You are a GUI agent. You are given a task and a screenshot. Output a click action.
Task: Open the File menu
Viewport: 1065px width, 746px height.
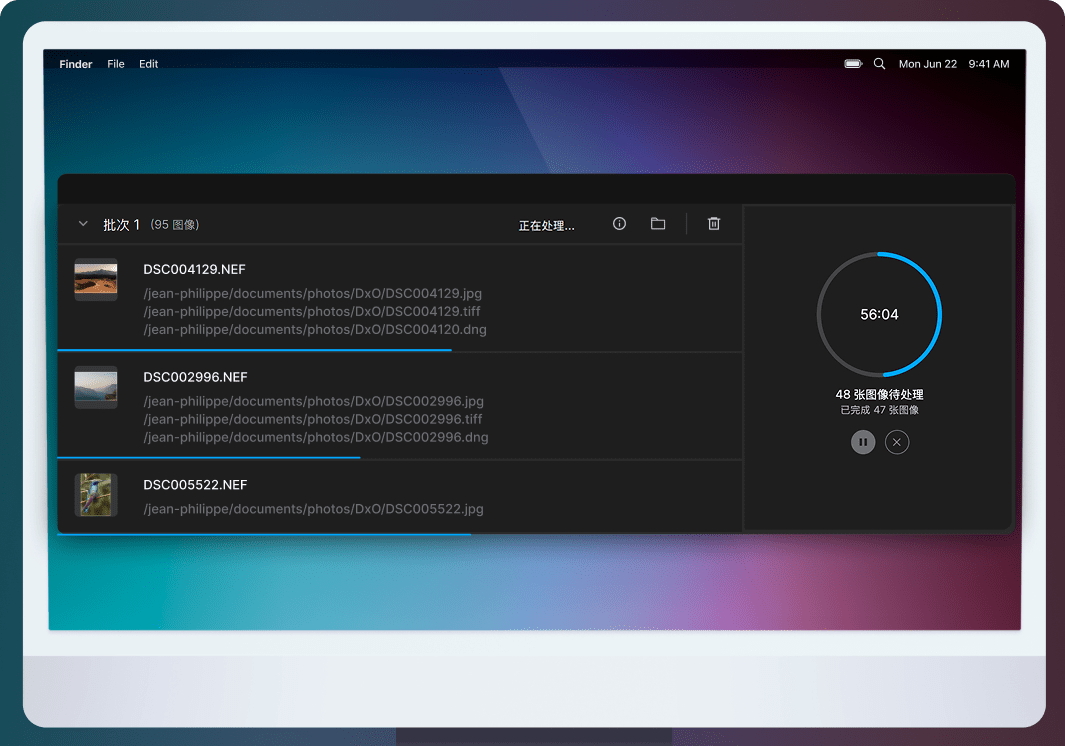click(116, 64)
